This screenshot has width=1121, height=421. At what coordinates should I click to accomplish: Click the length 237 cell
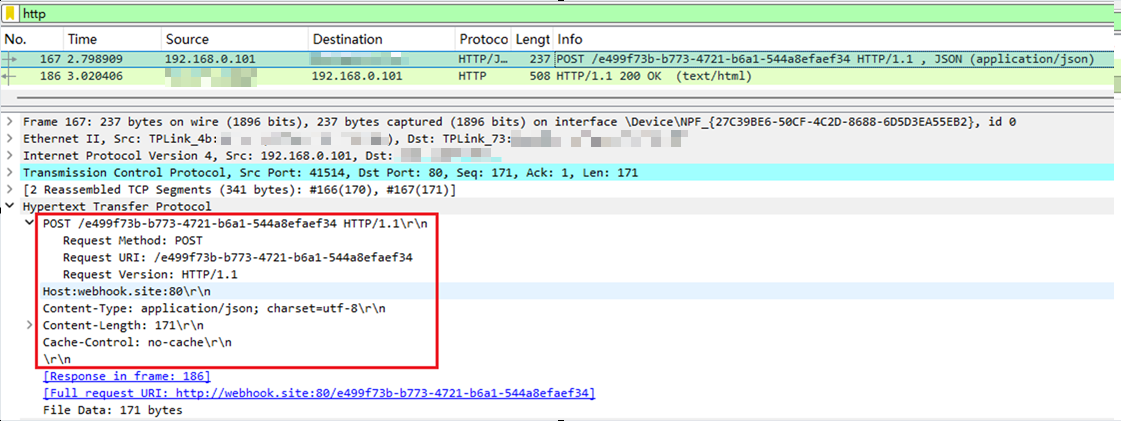coord(538,59)
